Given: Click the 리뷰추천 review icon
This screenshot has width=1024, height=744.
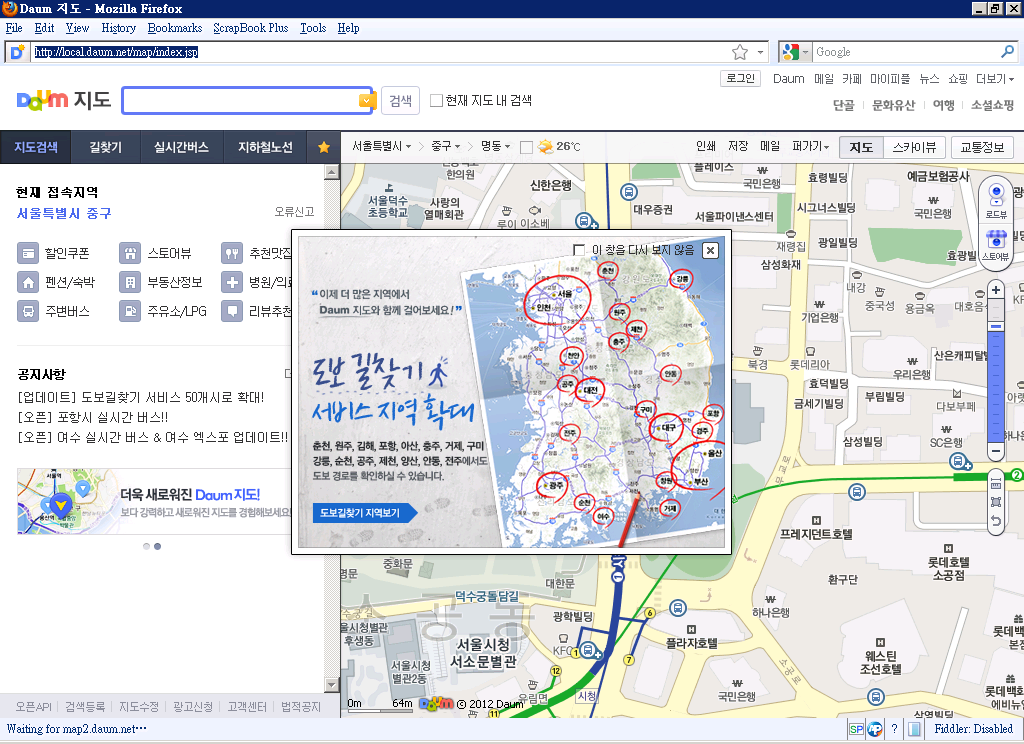Looking at the screenshot, I should (x=232, y=311).
